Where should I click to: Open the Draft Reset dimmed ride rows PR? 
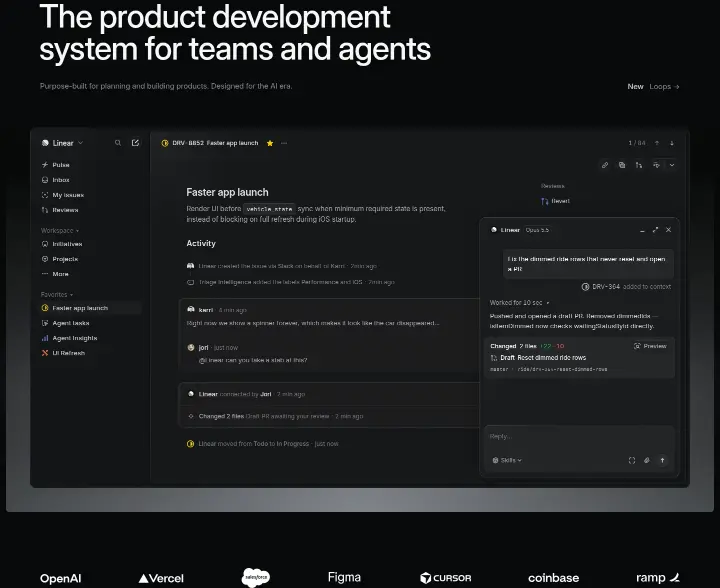click(x=538, y=358)
